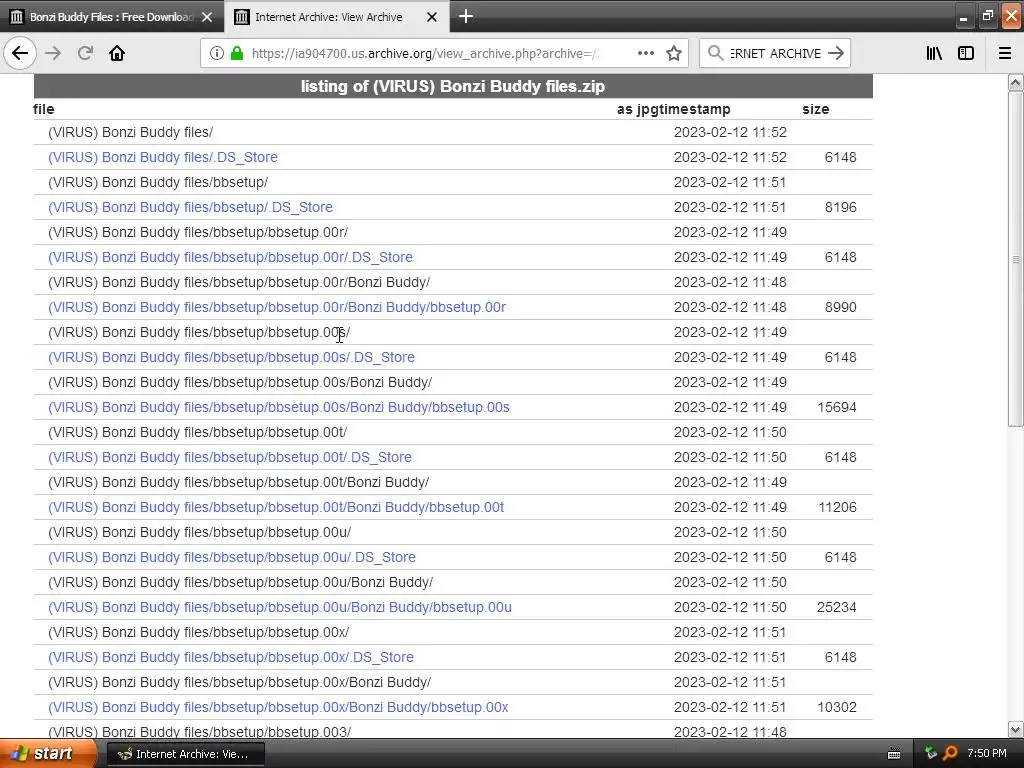Click size value 15694

pyautogui.click(x=837, y=408)
